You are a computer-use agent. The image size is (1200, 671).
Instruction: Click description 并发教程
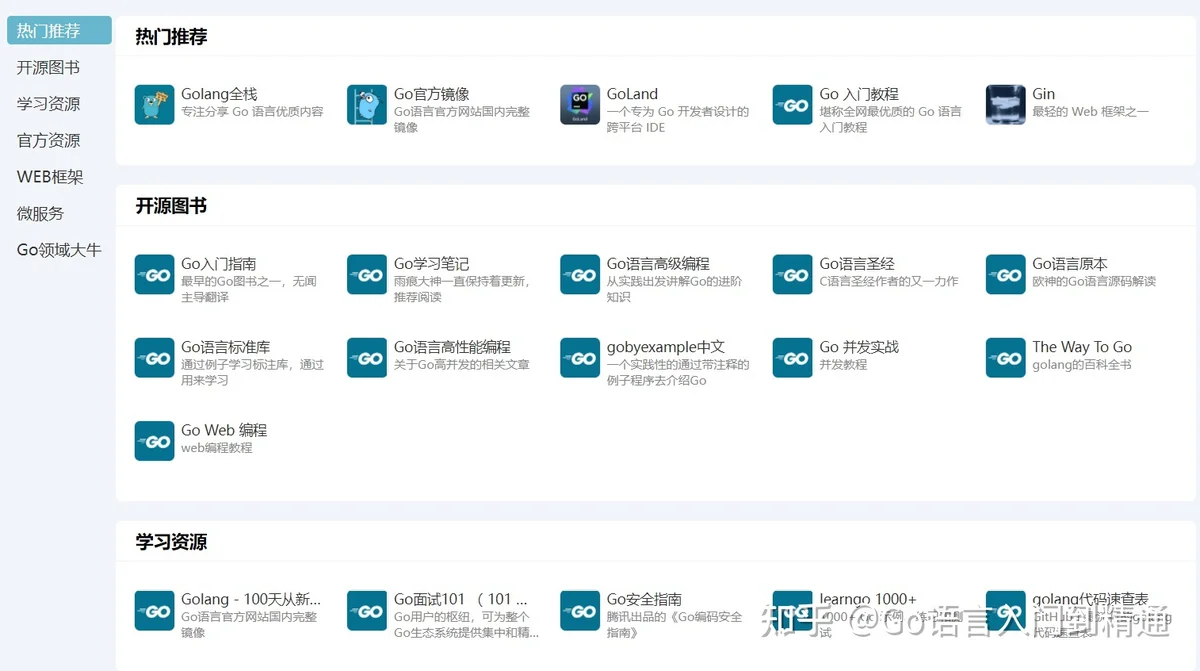843,365
